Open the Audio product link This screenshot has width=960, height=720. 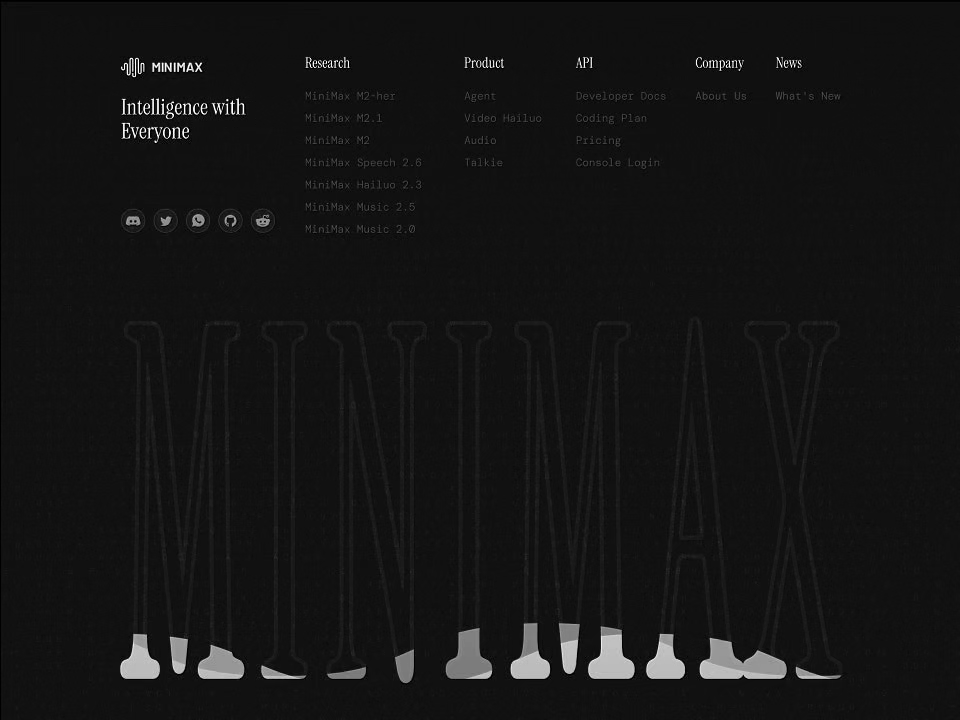[480, 140]
